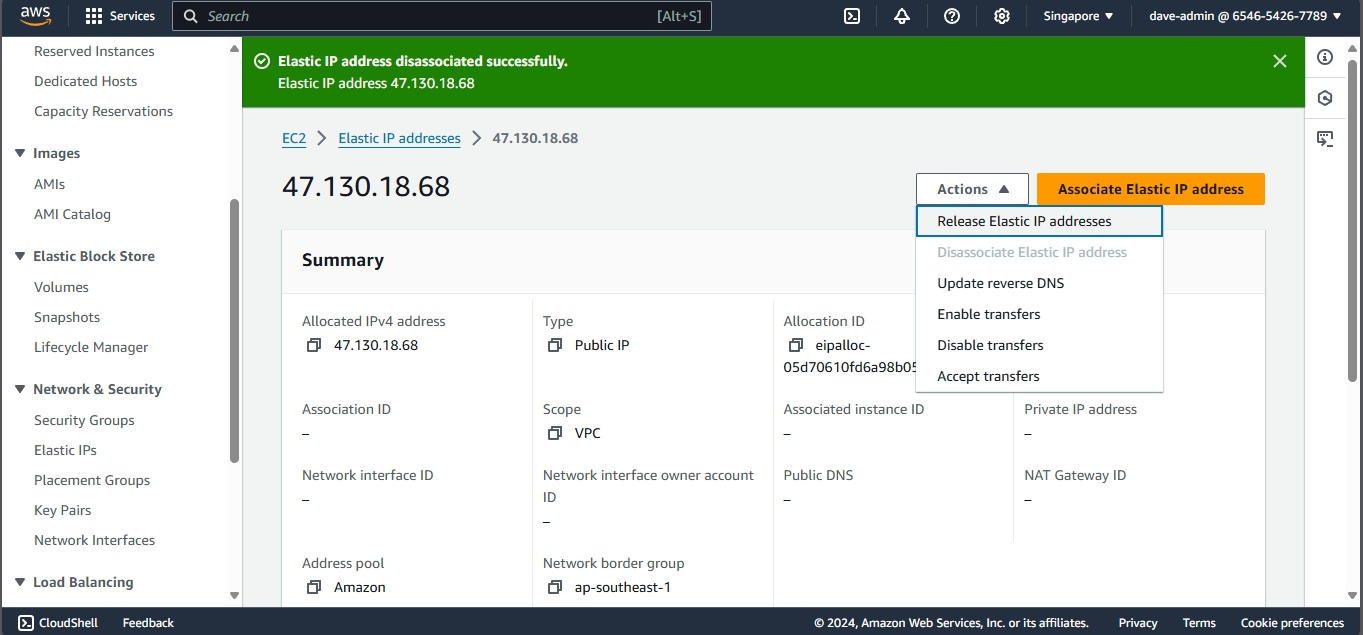Copy the Allocation ID value
The height and width of the screenshot is (635, 1363).
coord(796,345)
